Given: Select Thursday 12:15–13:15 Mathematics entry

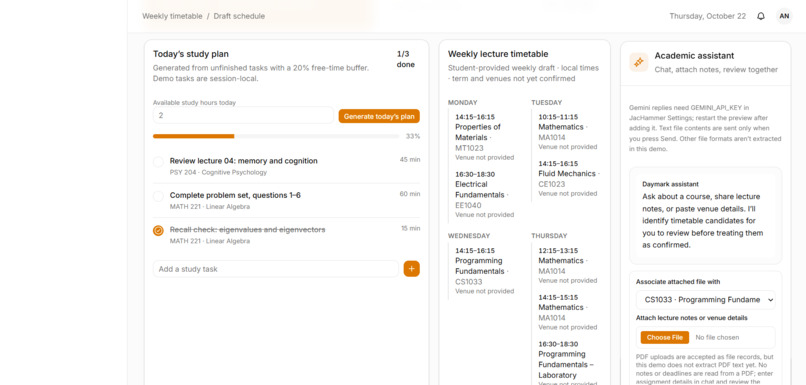Looking at the screenshot, I should 567,265.
